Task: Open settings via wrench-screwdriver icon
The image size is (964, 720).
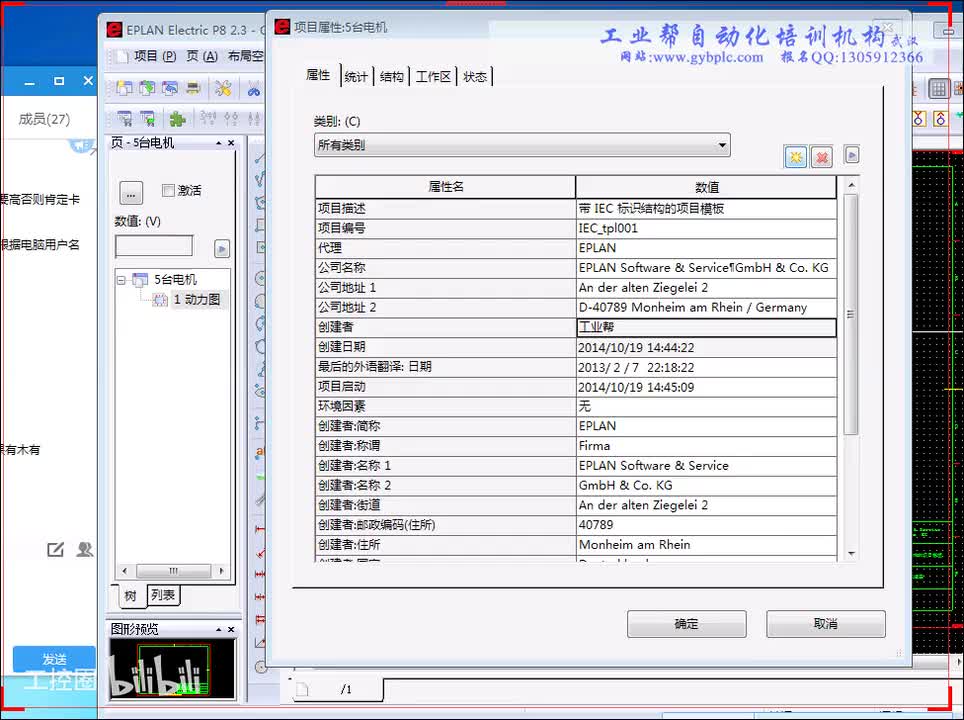Action: (x=223, y=88)
